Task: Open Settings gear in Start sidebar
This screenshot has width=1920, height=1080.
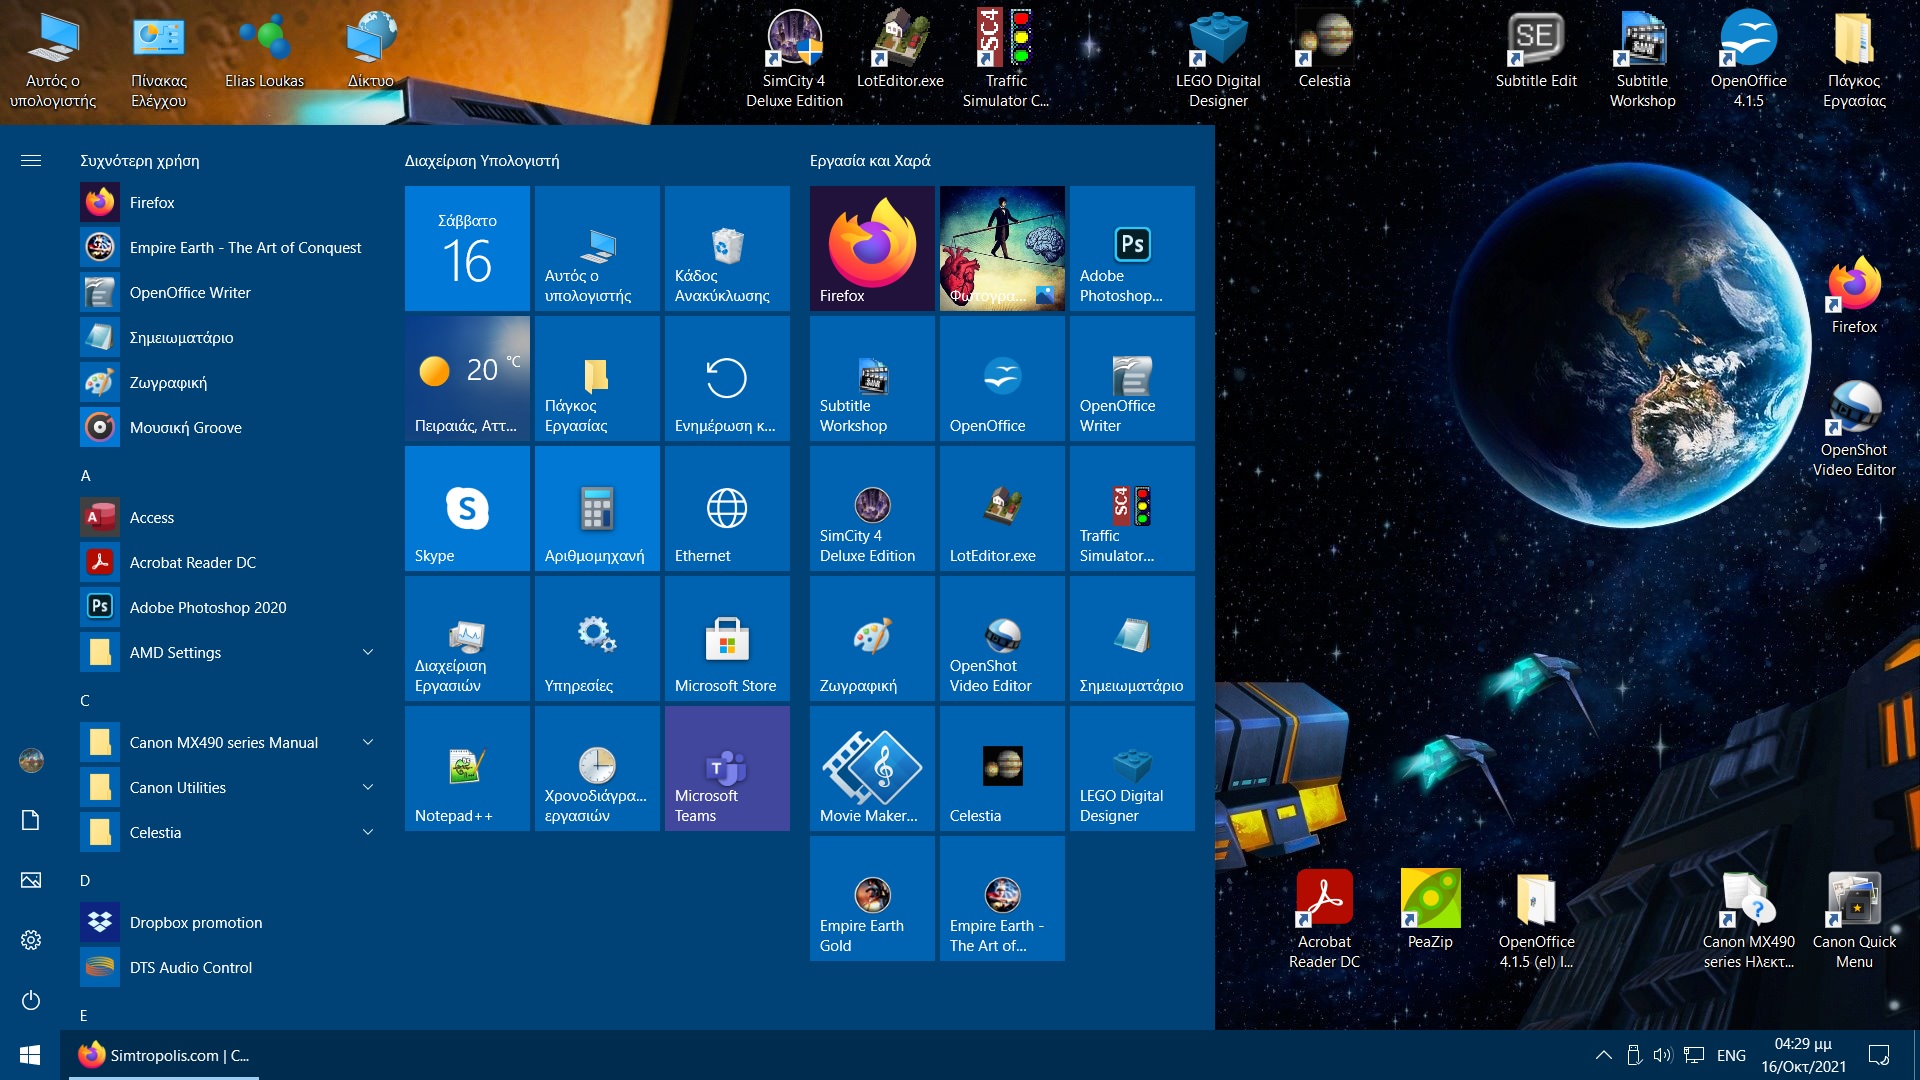Action: click(x=31, y=940)
